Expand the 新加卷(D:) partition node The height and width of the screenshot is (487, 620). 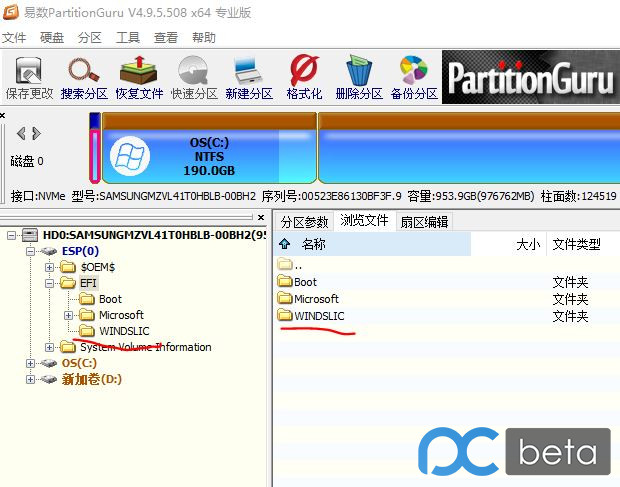(30, 379)
